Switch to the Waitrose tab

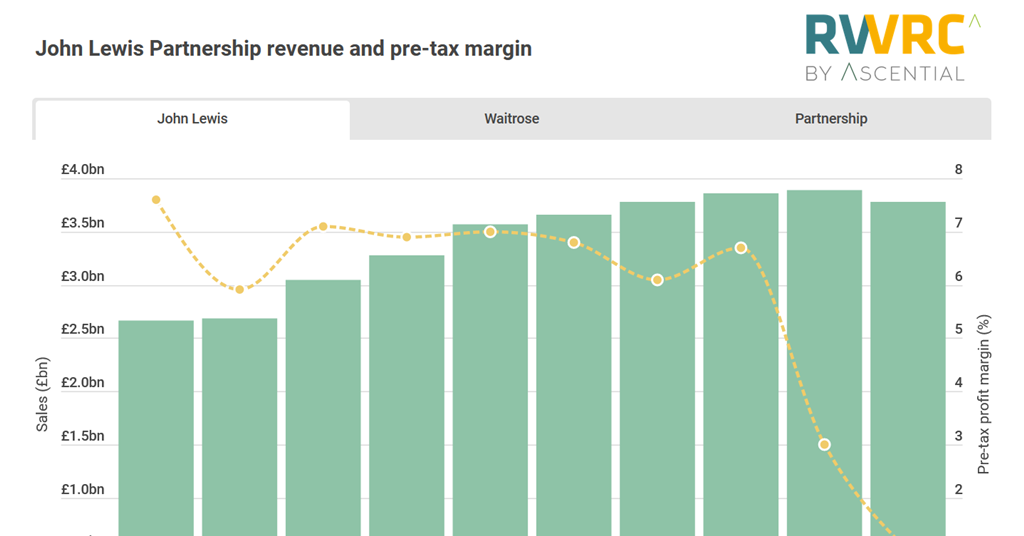tap(511, 119)
